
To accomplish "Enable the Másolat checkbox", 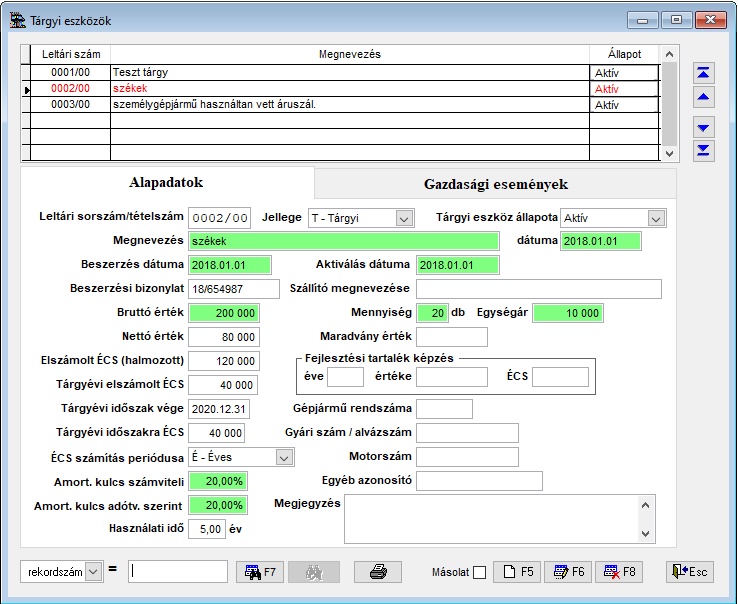I will [479, 573].
